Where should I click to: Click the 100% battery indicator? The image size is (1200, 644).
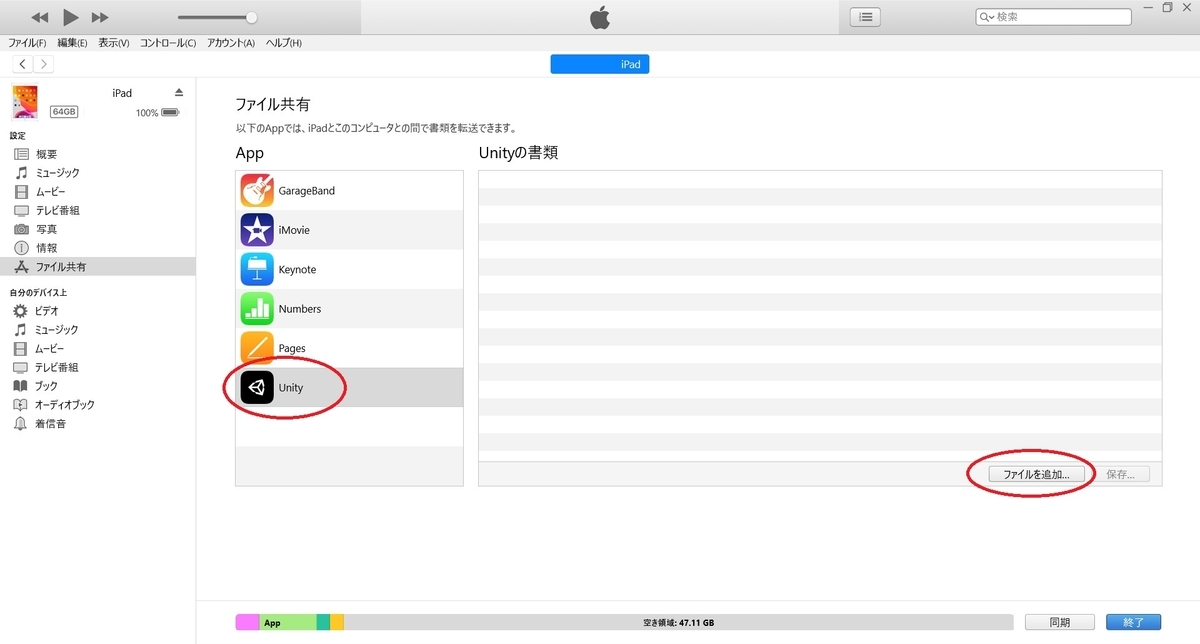click(x=158, y=113)
